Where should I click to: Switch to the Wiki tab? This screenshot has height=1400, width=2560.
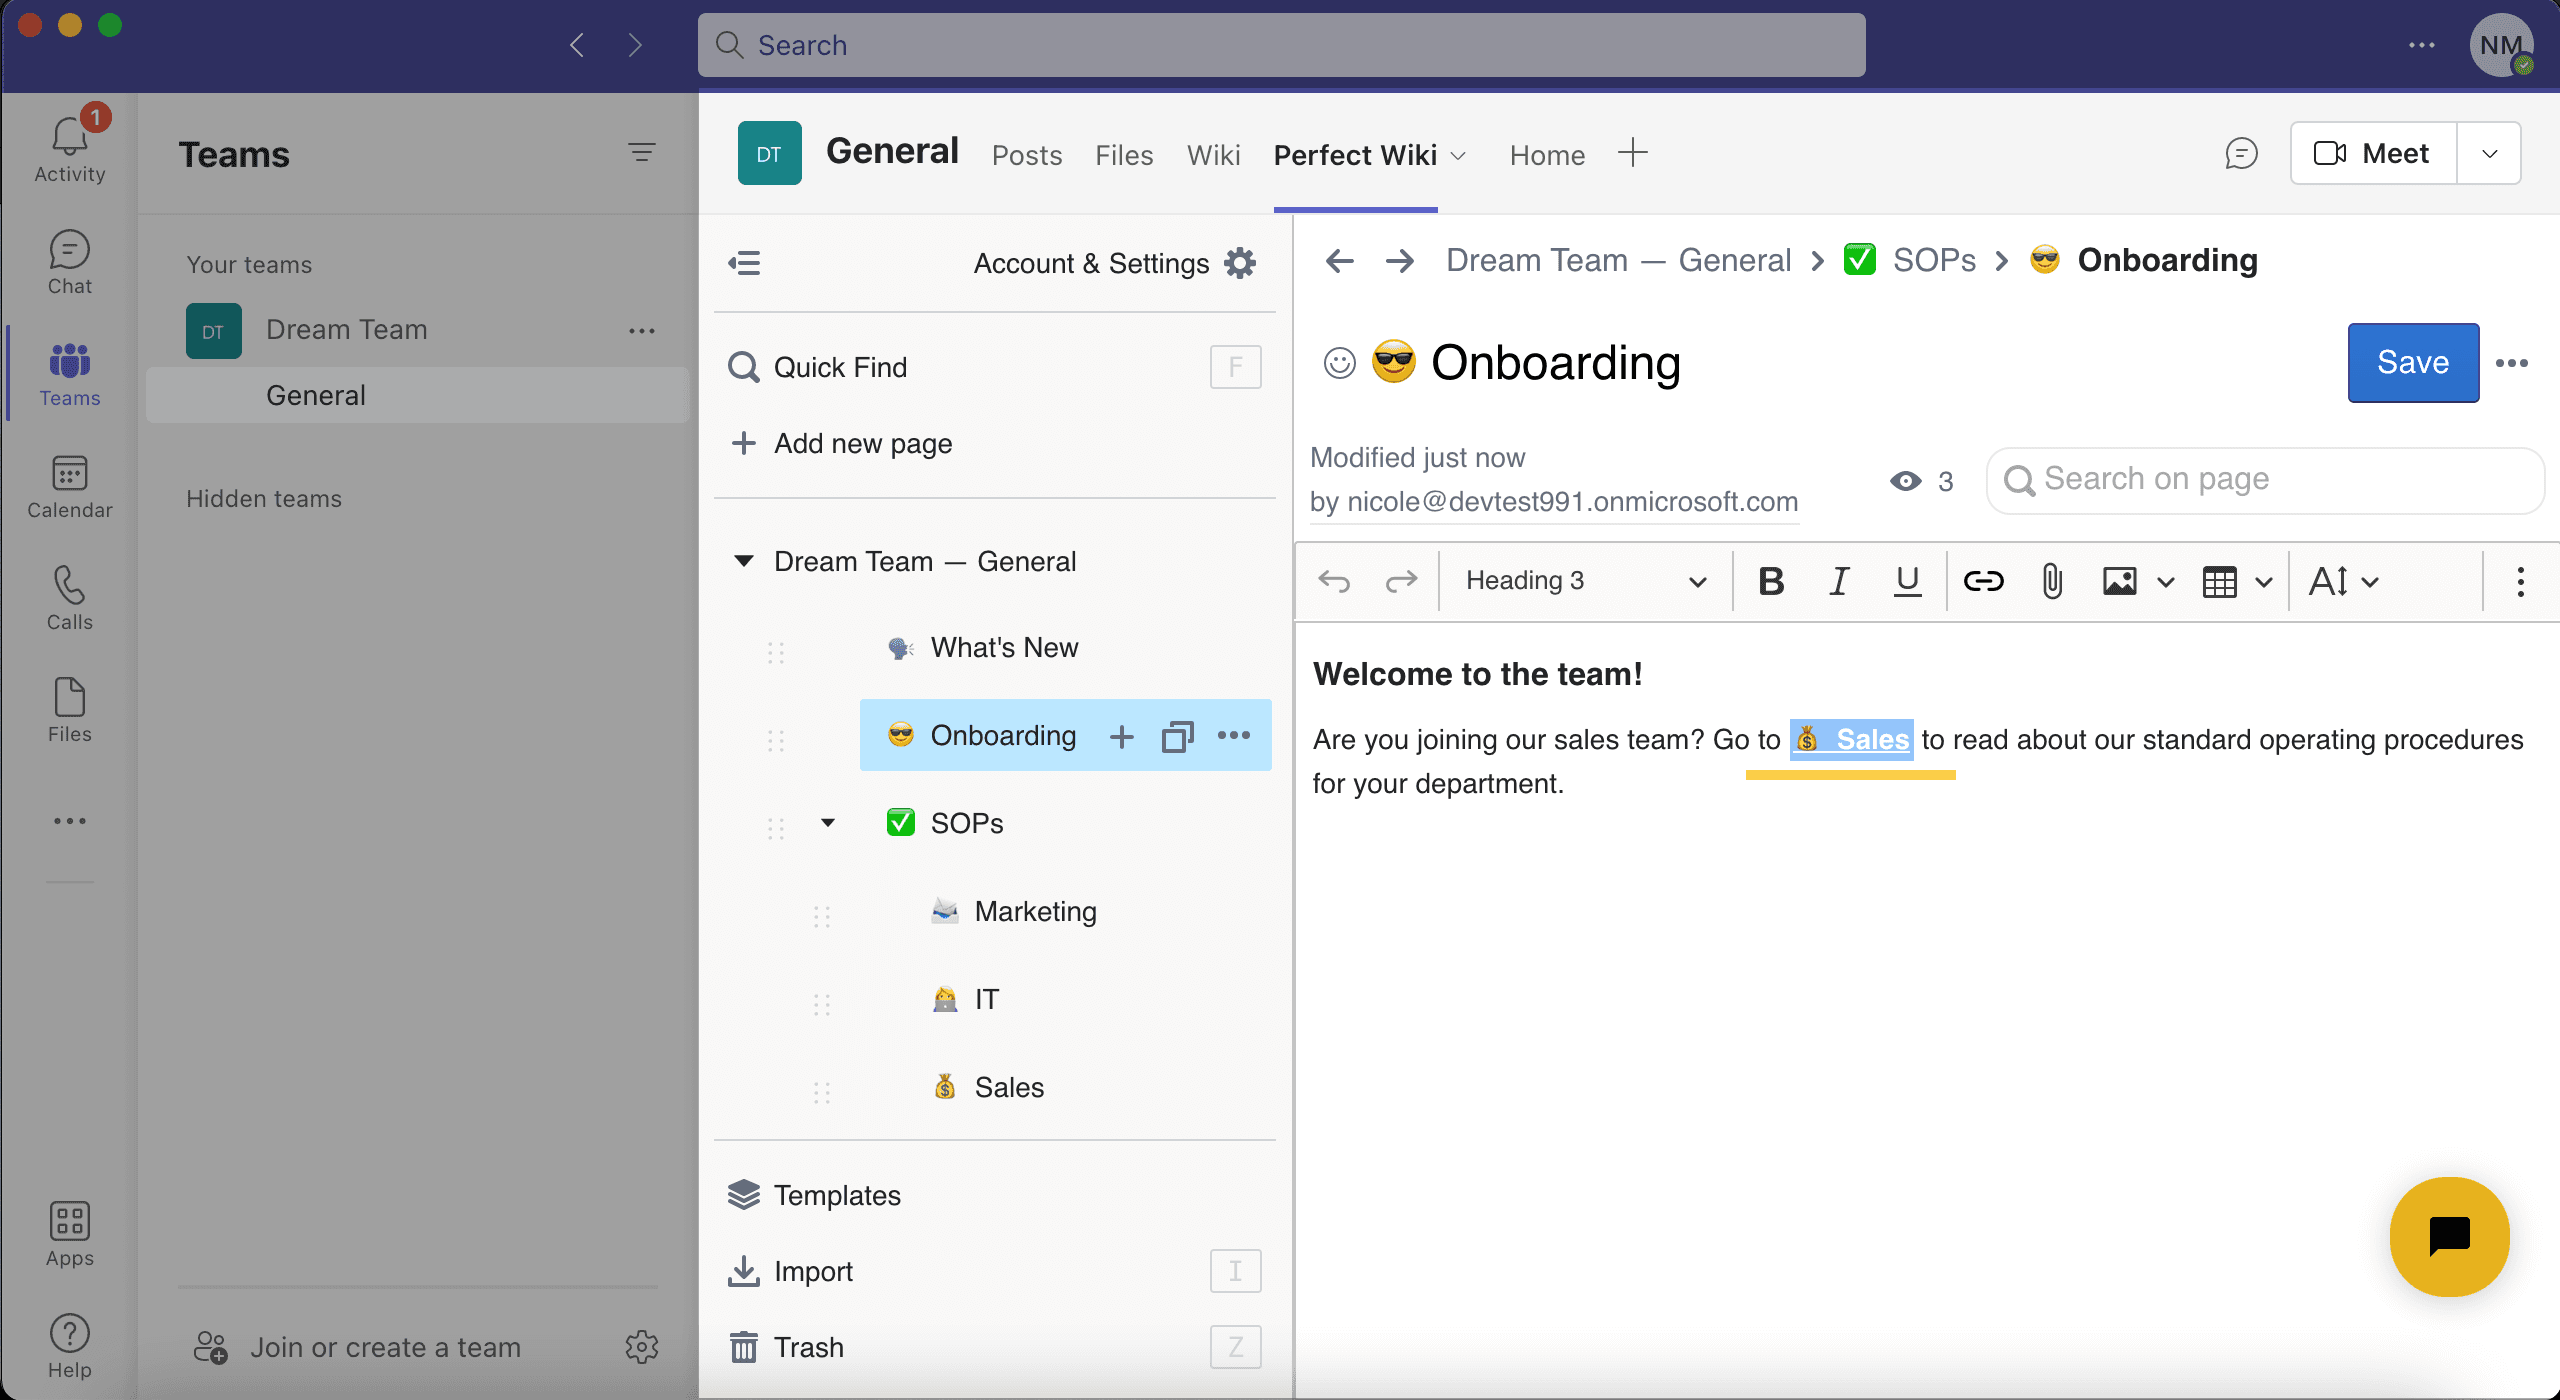pyautogui.click(x=1213, y=155)
